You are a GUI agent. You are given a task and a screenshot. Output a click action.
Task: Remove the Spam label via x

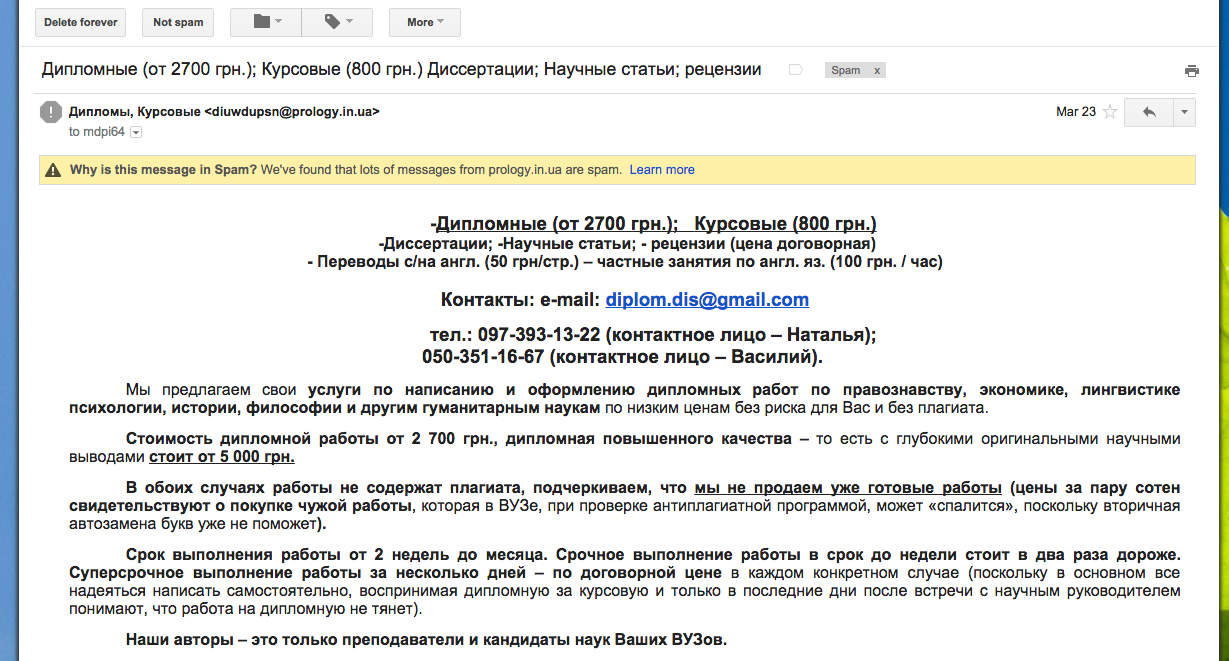coord(877,71)
